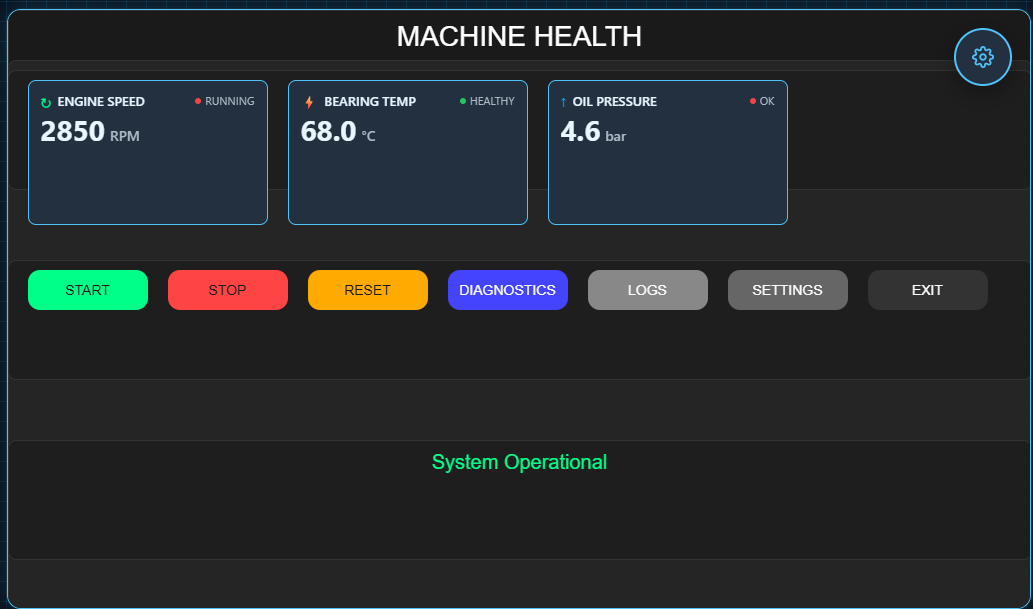Open the grey SETTINGS button
This screenshot has width=1033, height=609.
point(788,290)
